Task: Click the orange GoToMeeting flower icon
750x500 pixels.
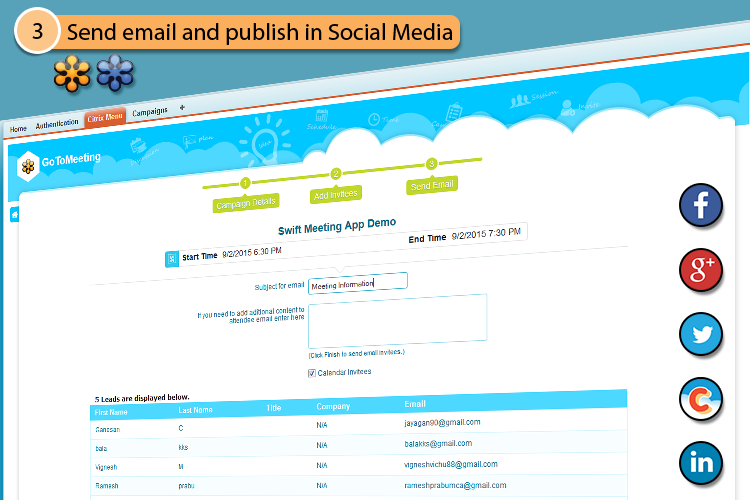Action: (x=72, y=73)
